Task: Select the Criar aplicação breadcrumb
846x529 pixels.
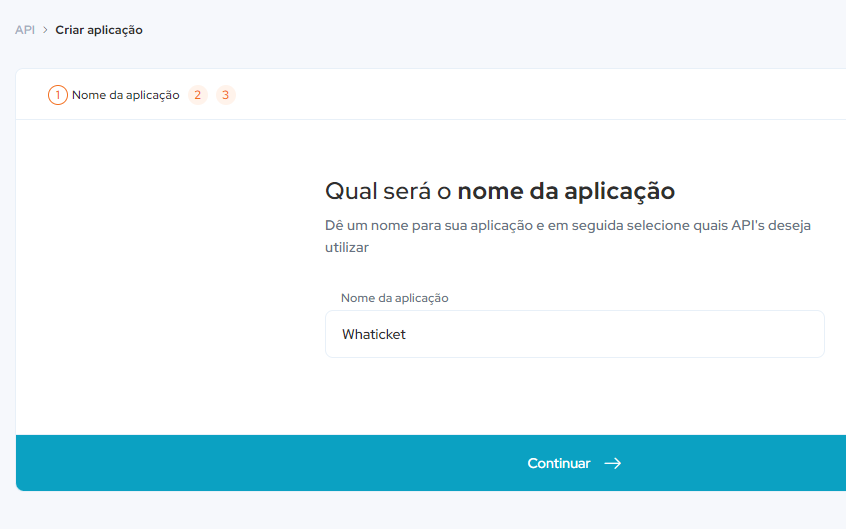Action: coord(99,30)
